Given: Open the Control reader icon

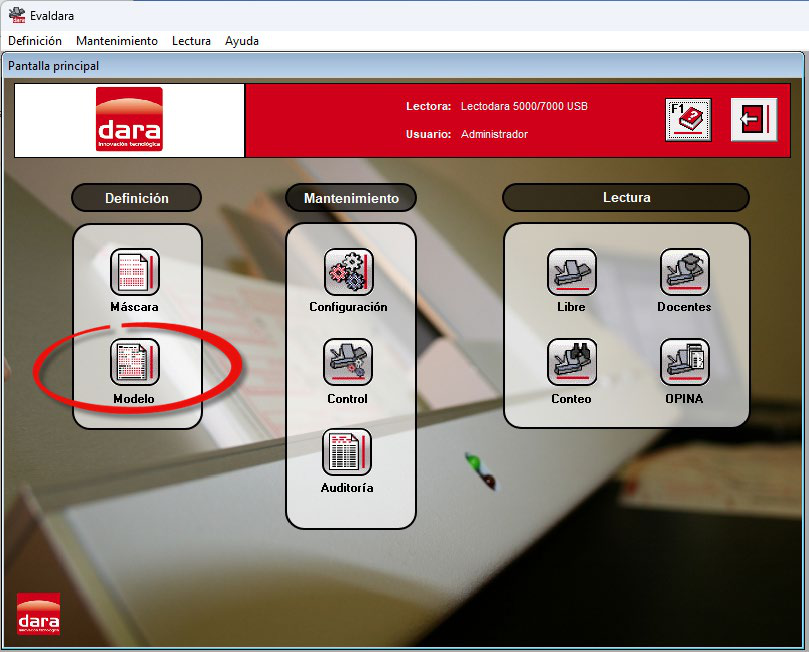Looking at the screenshot, I should [348, 362].
